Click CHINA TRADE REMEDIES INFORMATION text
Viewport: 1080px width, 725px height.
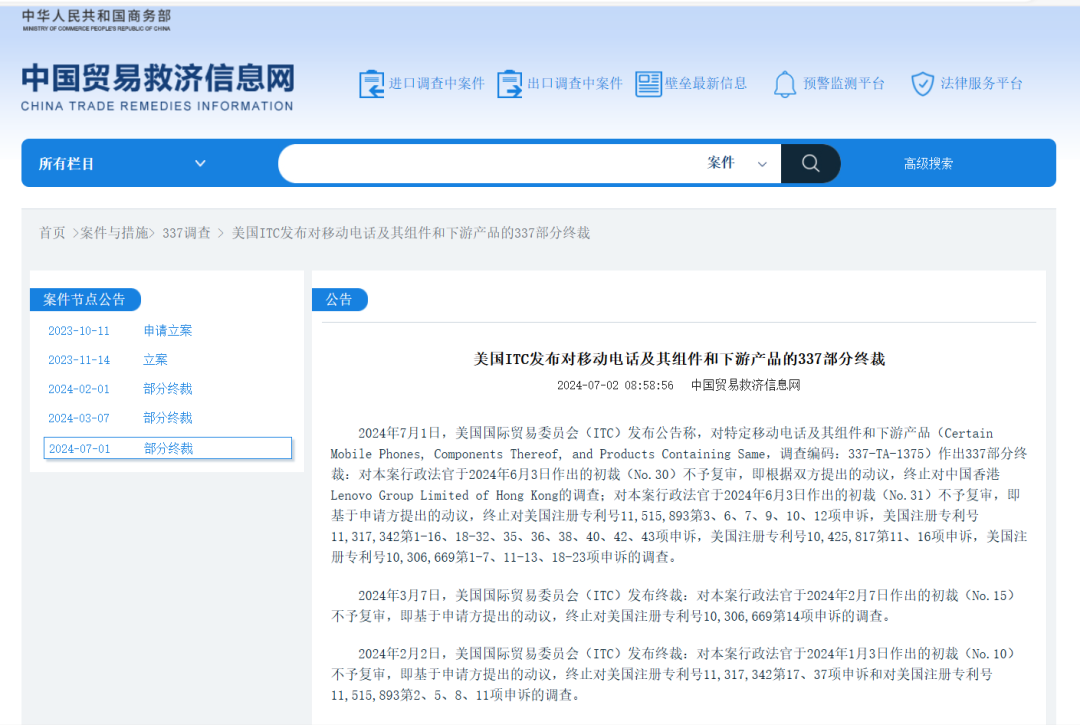157,106
